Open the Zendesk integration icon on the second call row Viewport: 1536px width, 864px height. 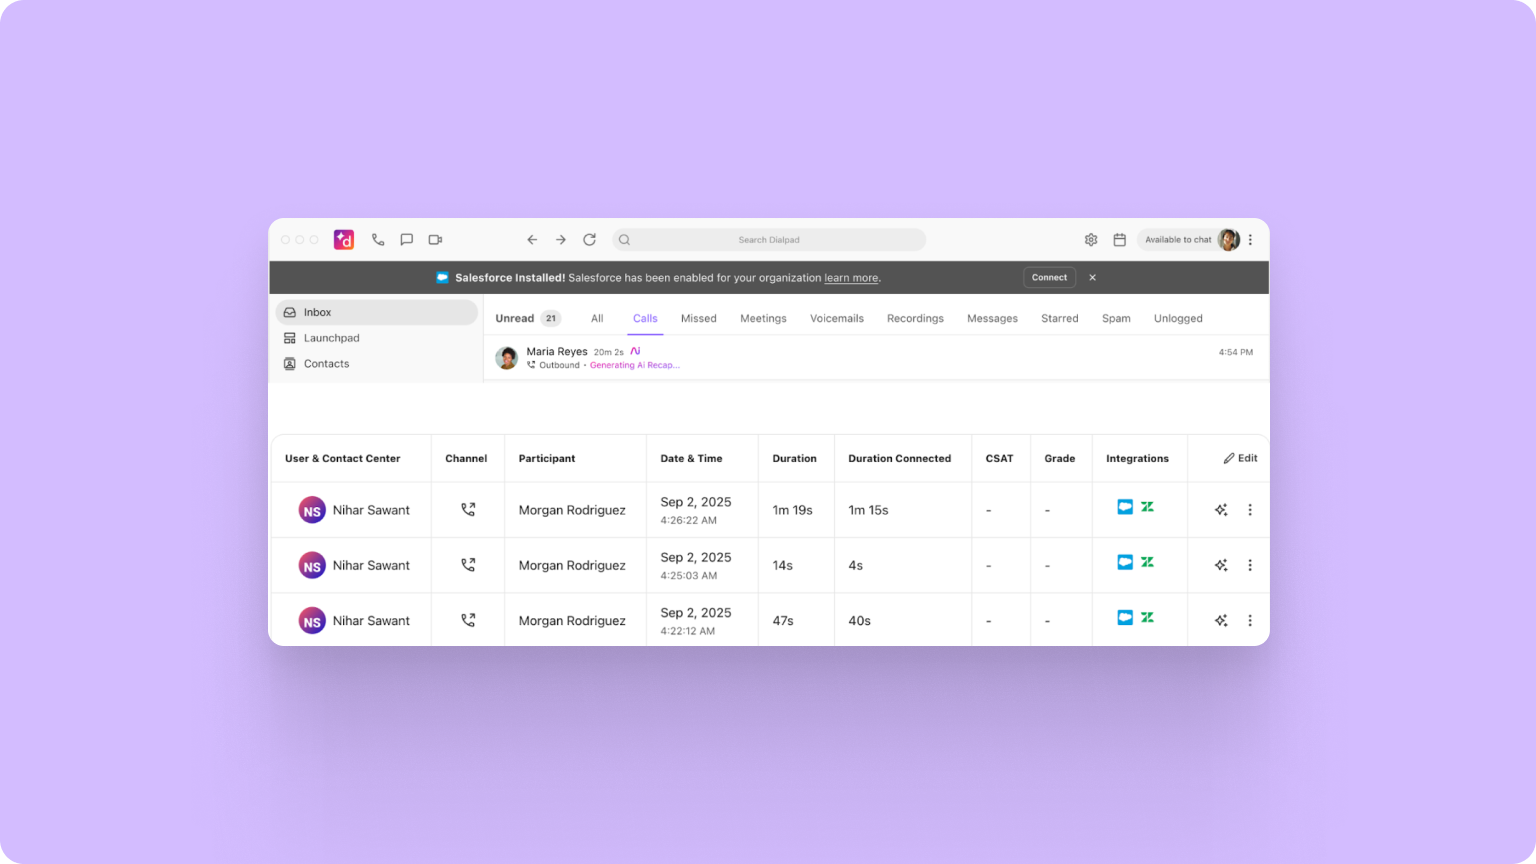coord(1147,562)
